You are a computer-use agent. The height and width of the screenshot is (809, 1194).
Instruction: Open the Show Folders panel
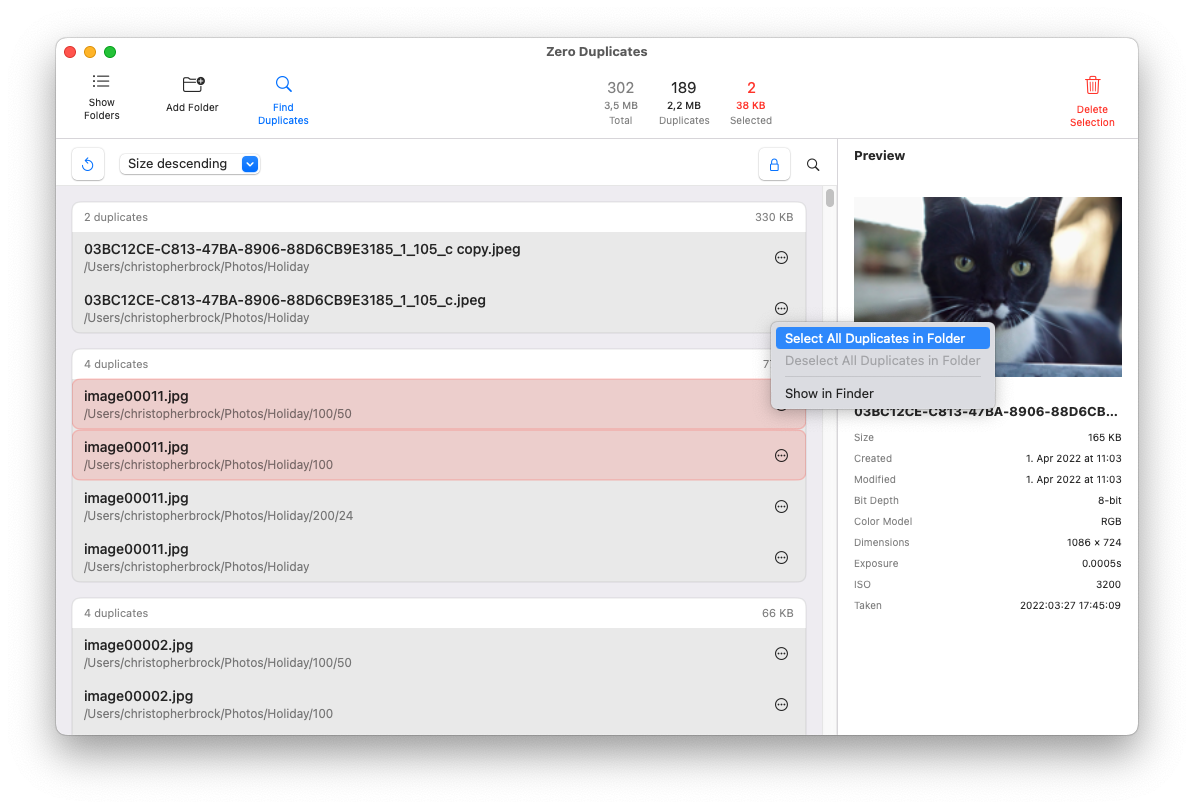point(100,96)
